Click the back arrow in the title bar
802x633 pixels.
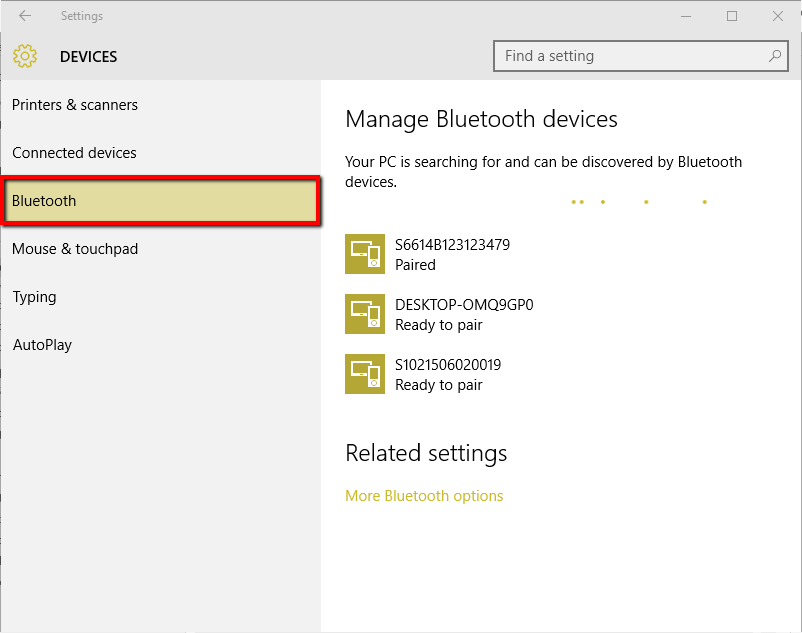pyautogui.click(x=25, y=16)
